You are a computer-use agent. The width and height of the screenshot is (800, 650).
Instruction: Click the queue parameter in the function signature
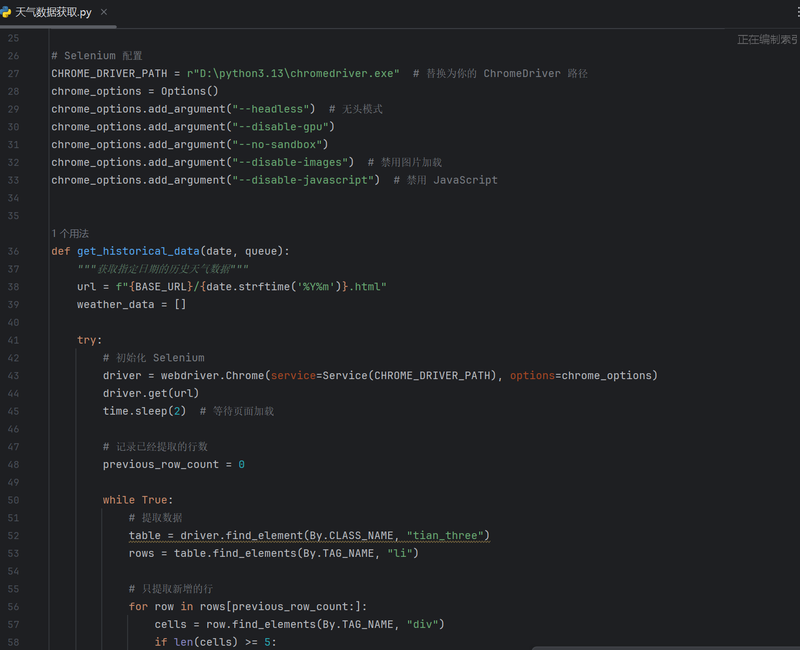pos(261,251)
